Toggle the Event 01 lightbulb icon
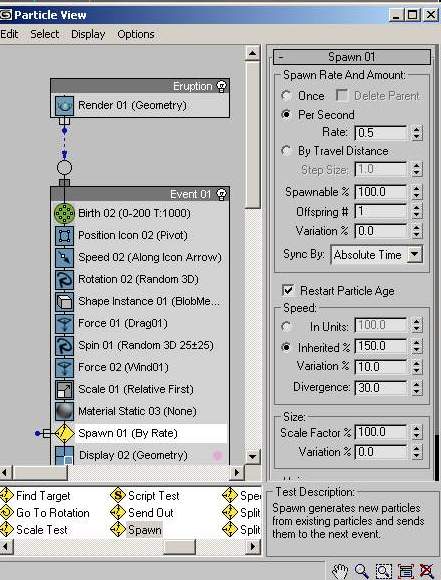This screenshot has width=441, height=580. (x=221, y=195)
